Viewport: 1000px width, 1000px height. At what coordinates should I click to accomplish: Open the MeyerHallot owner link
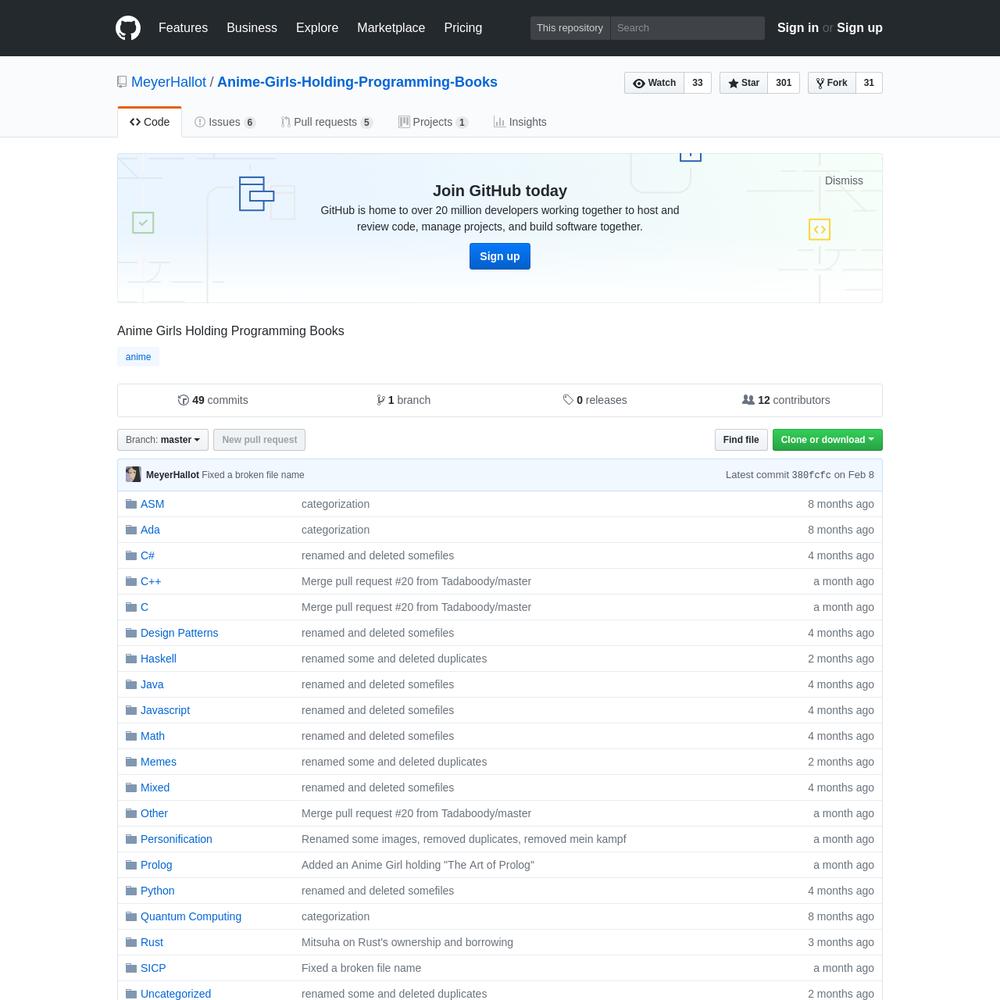coord(168,82)
